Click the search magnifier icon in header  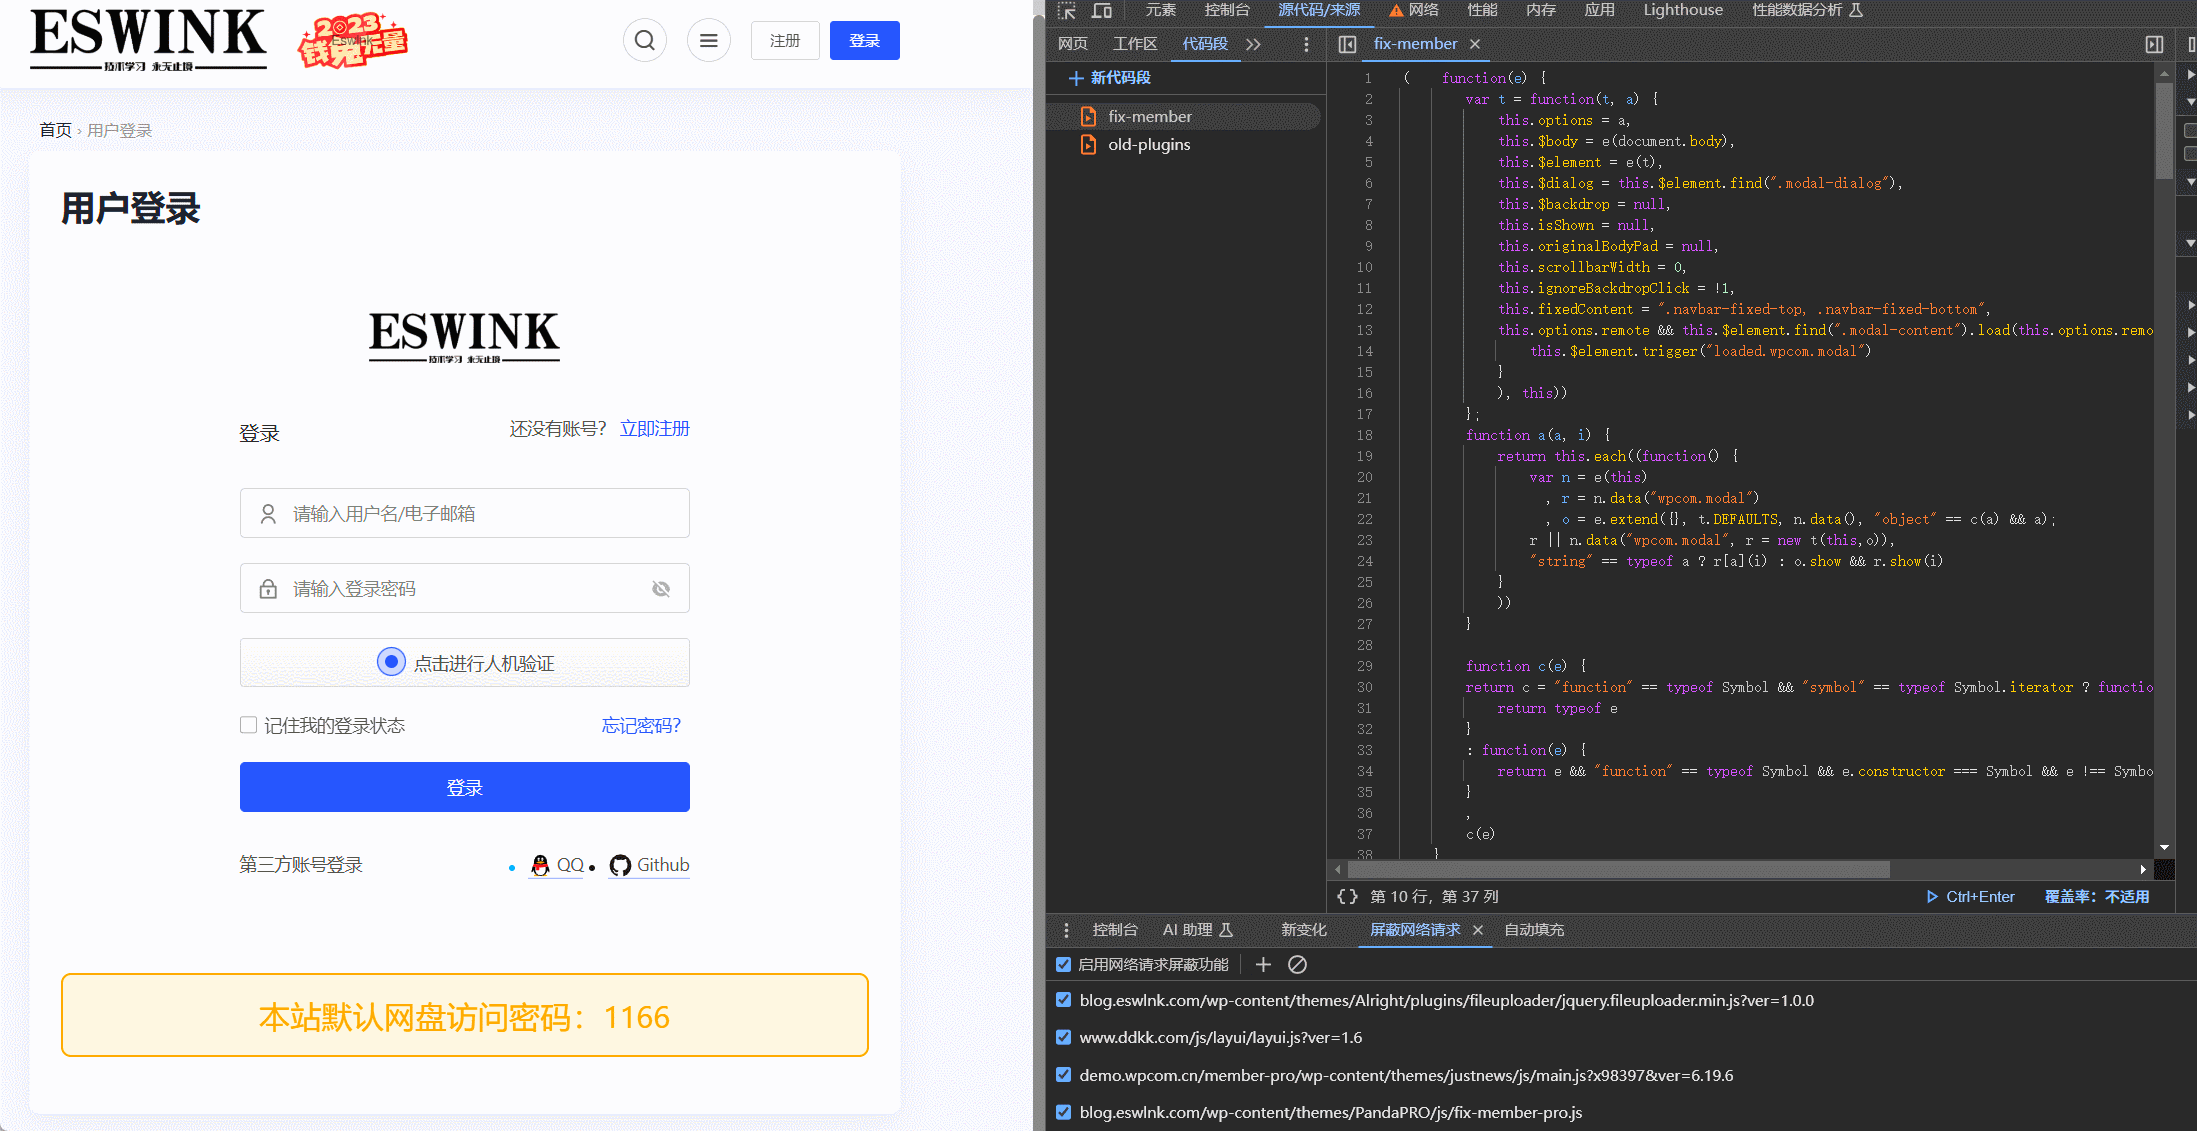tap(645, 40)
